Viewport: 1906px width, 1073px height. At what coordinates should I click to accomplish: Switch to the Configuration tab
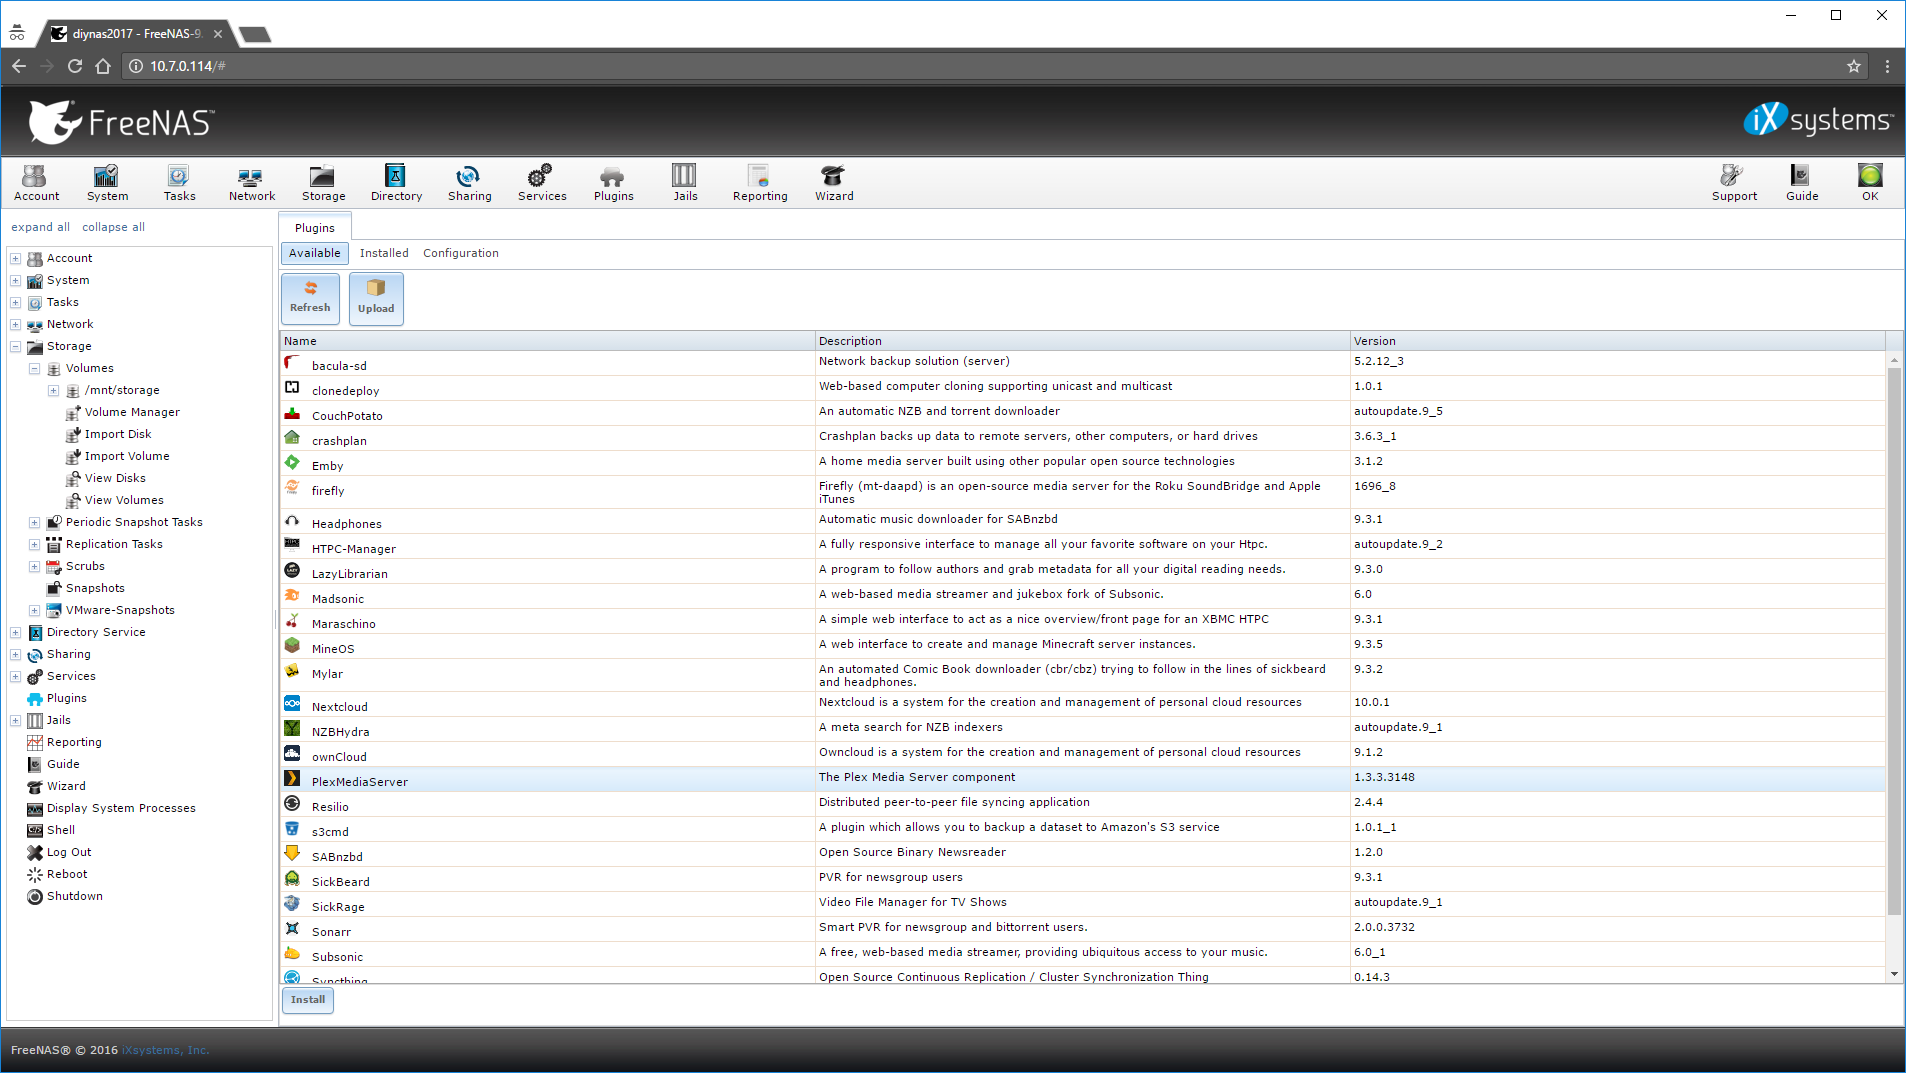tap(460, 253)
